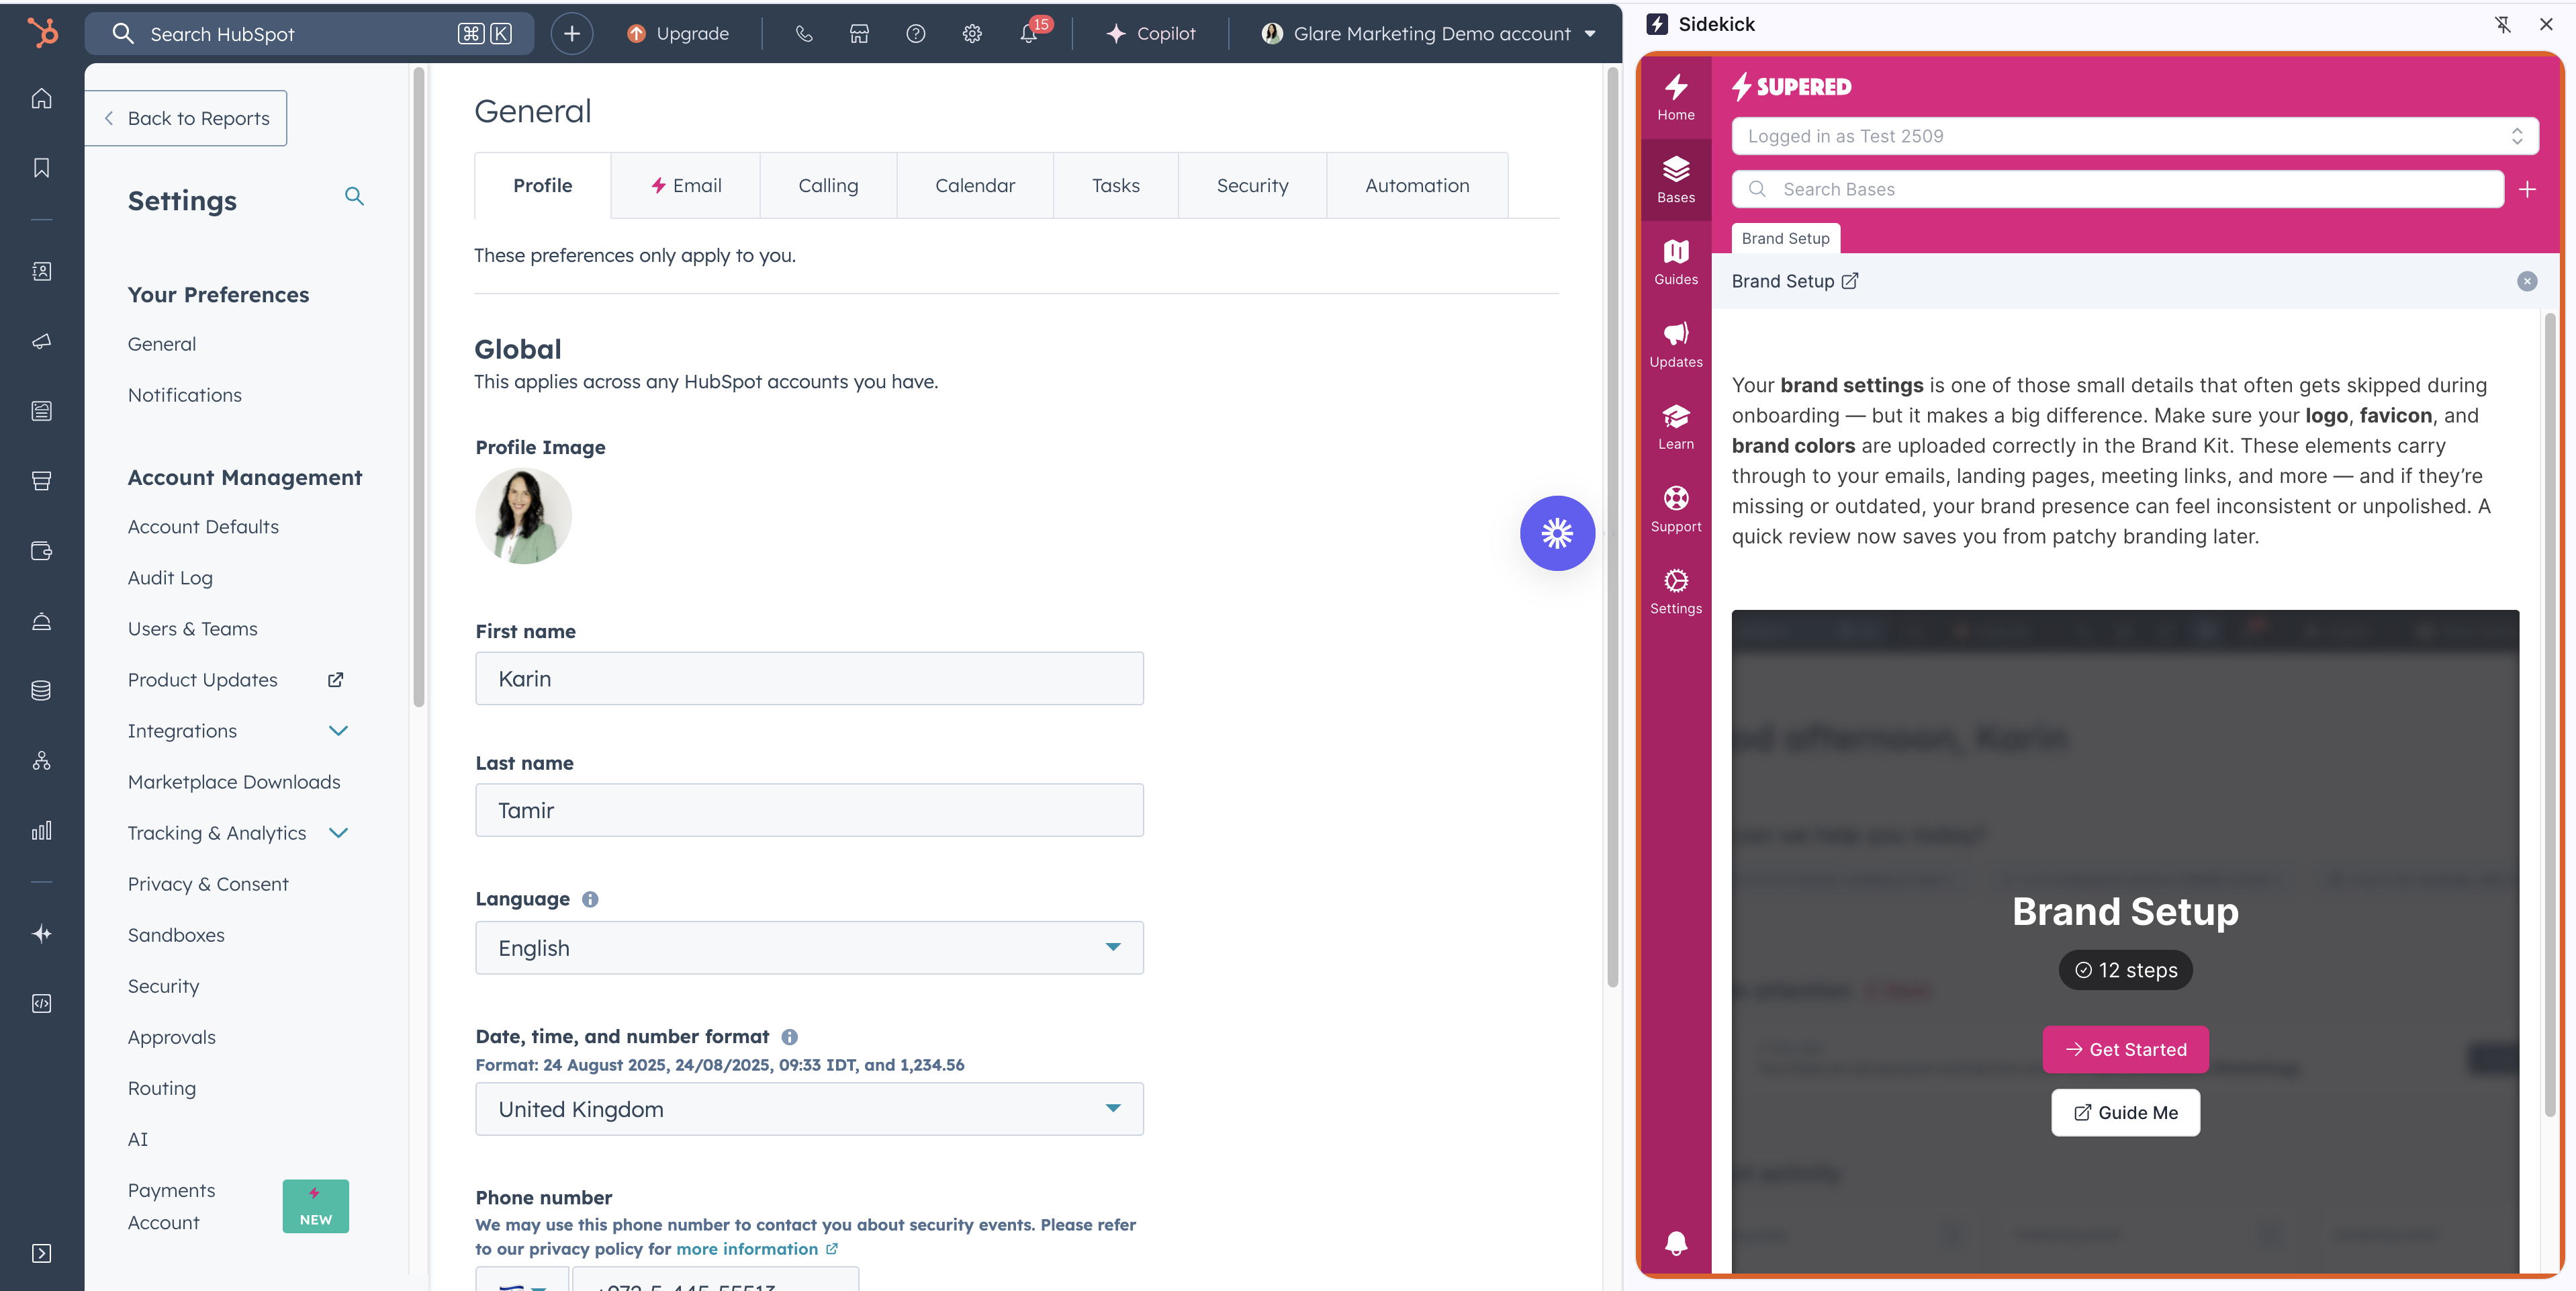Dismiss Brand Setup with gray close circle
The height and width of the screenshot is (1291, 2576).
pyautogui.click(x=2526, y=281)
